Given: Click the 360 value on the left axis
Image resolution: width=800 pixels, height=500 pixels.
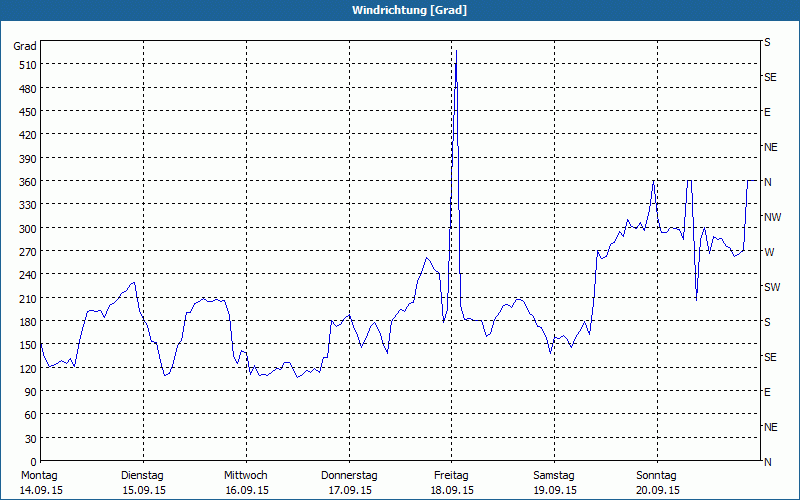Looking at the screenshot, I should pyautogui.click(x=25, y=182).
